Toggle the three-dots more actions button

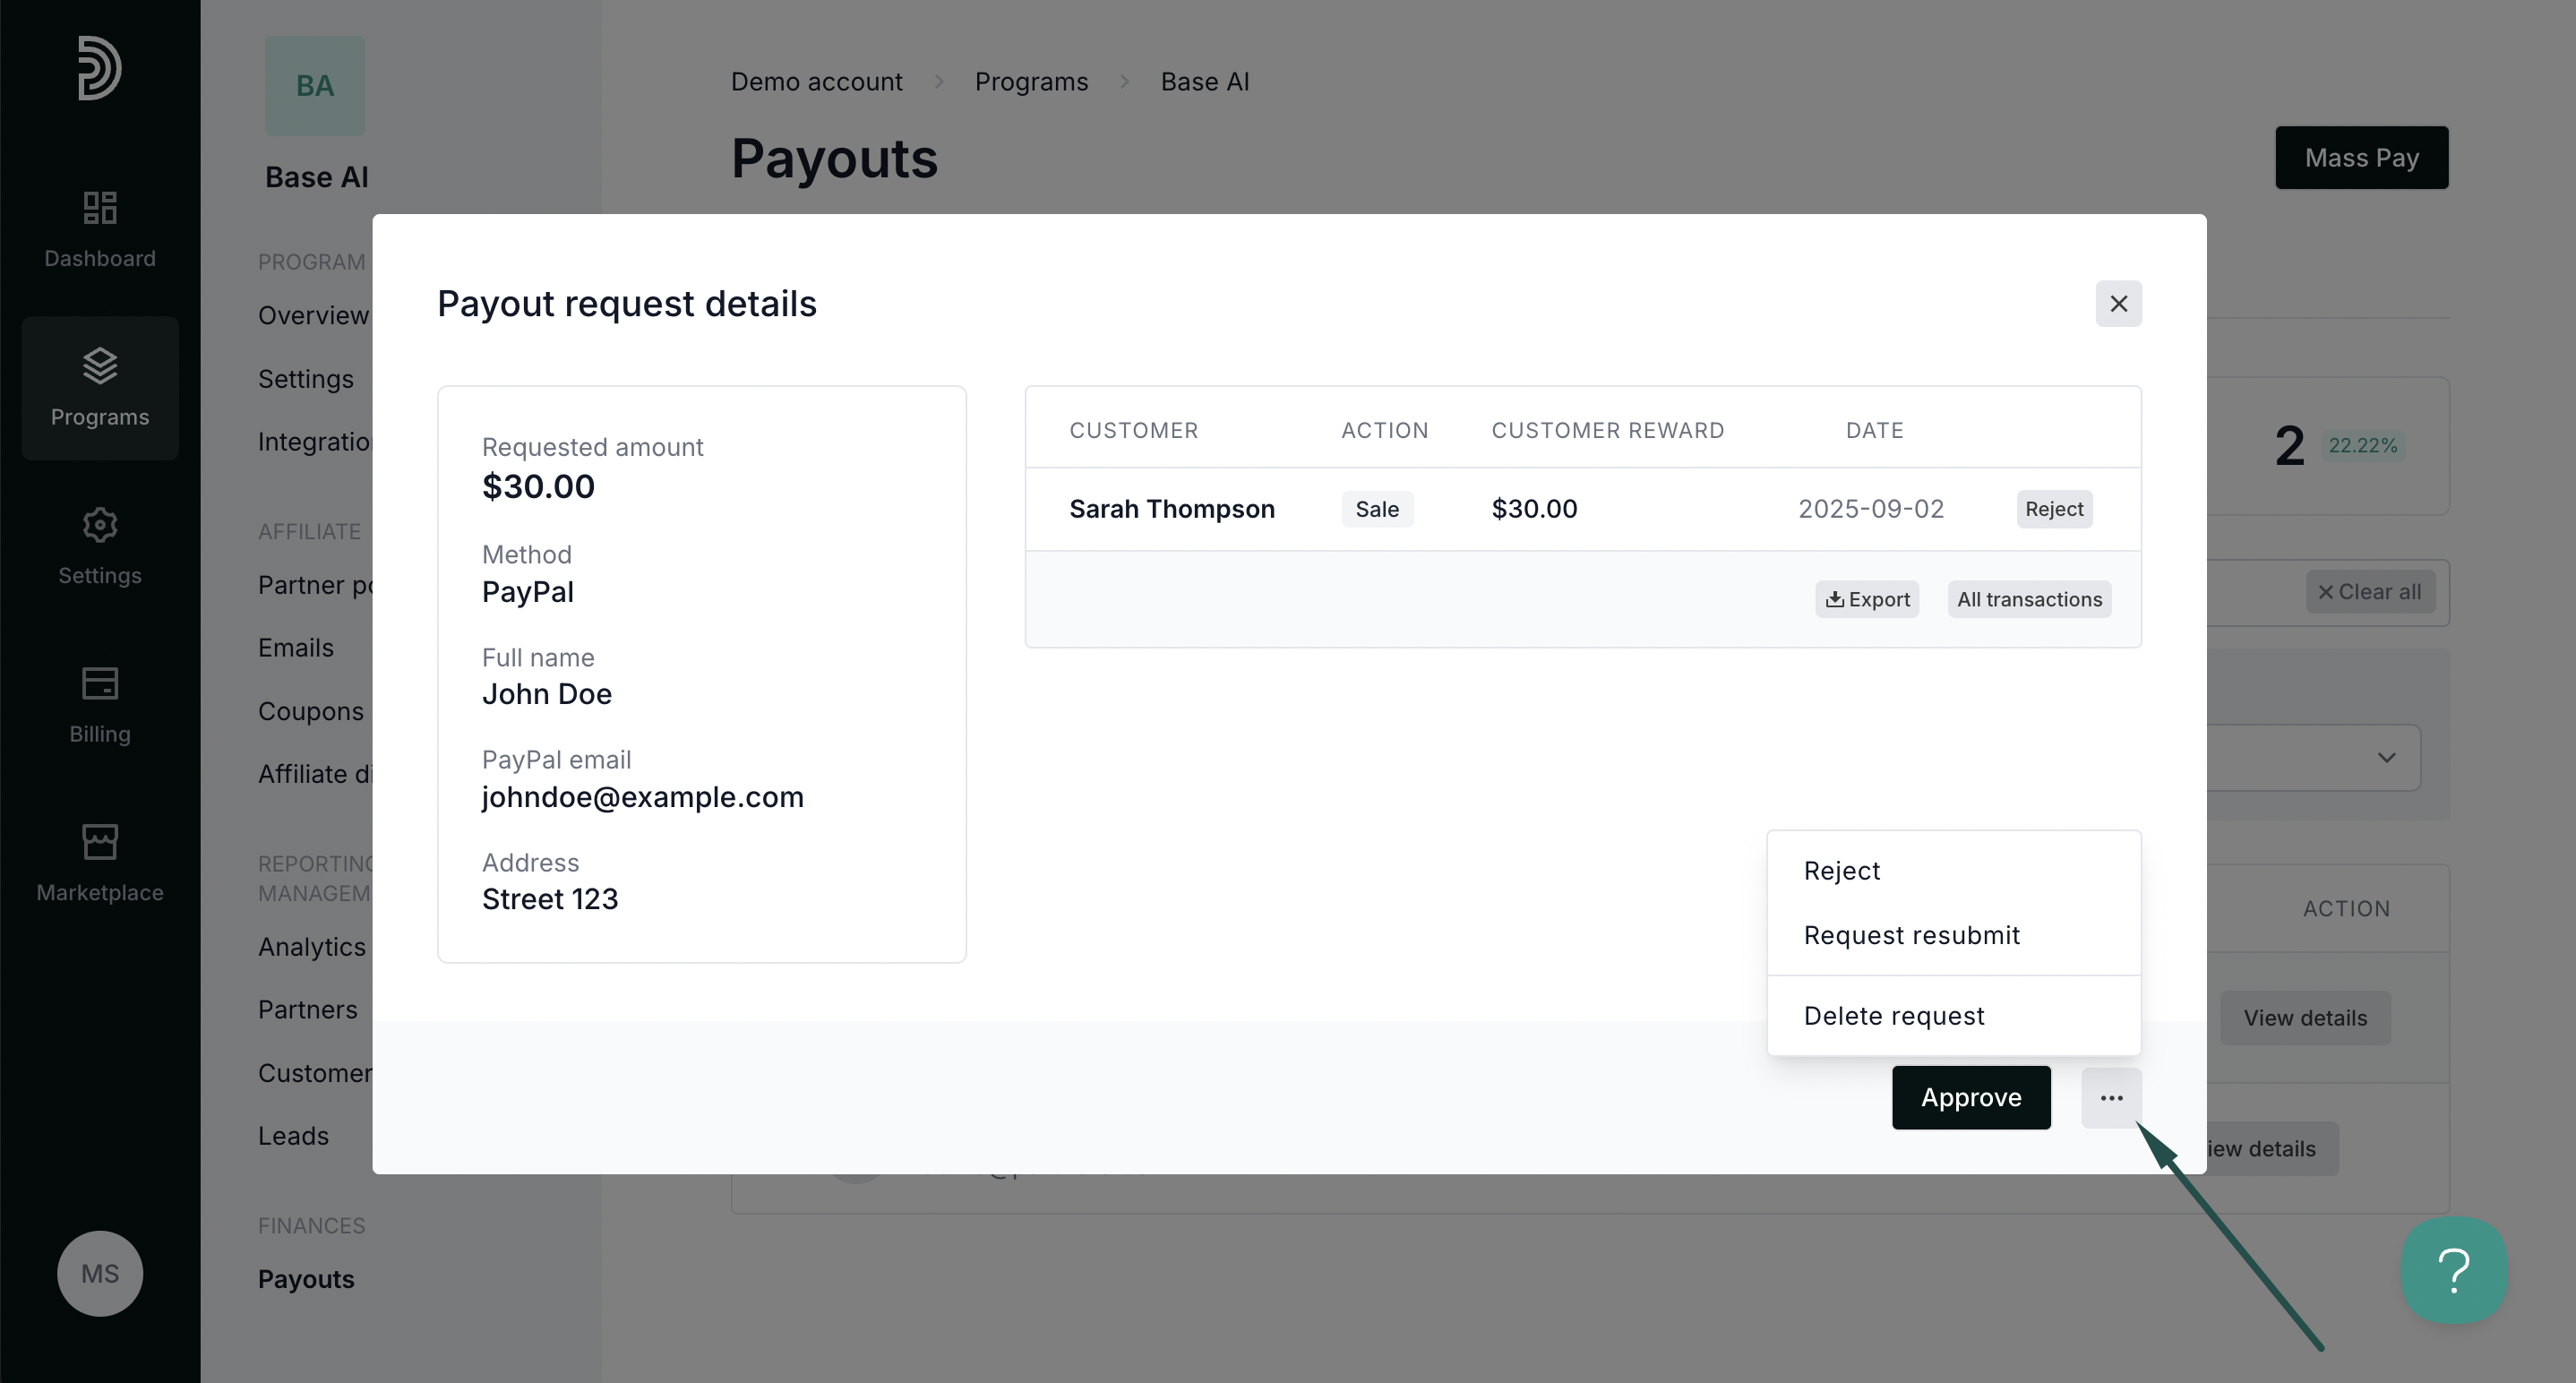tap(2111, 1097)
